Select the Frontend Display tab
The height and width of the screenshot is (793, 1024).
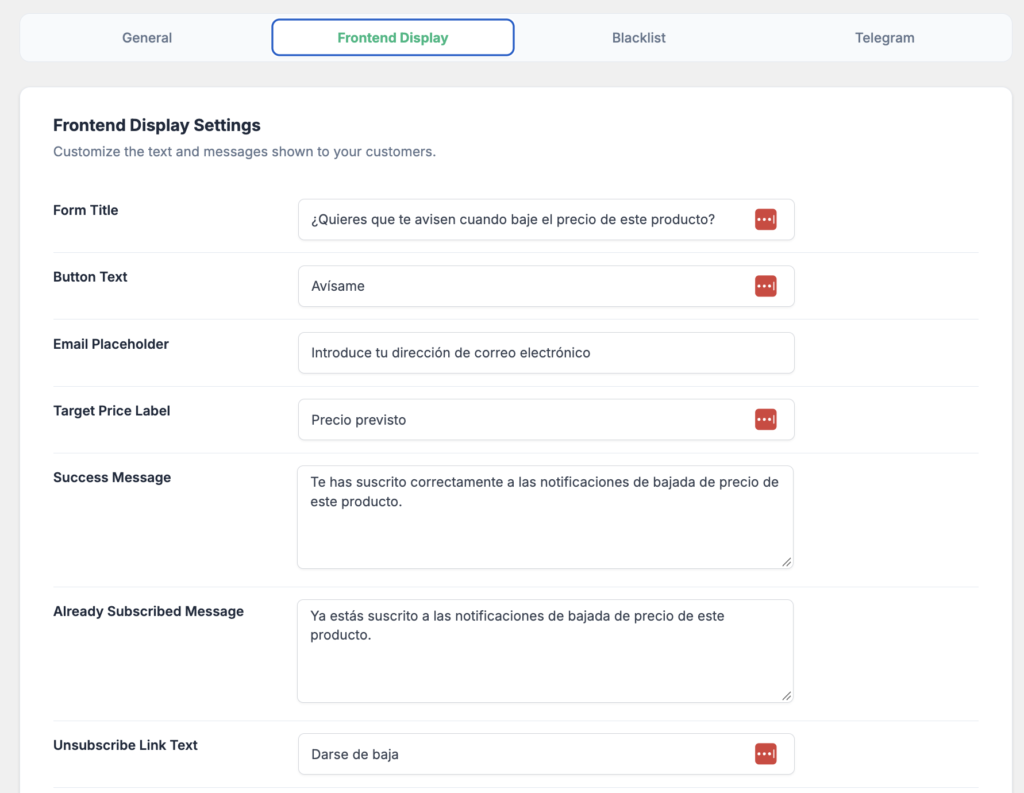click(x=392, y=38)
